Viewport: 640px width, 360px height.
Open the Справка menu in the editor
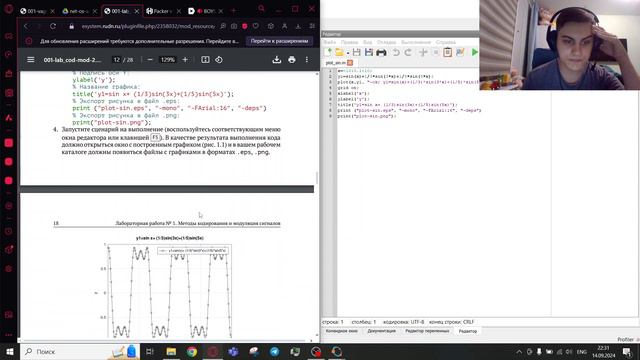click(x=446, y=42)
